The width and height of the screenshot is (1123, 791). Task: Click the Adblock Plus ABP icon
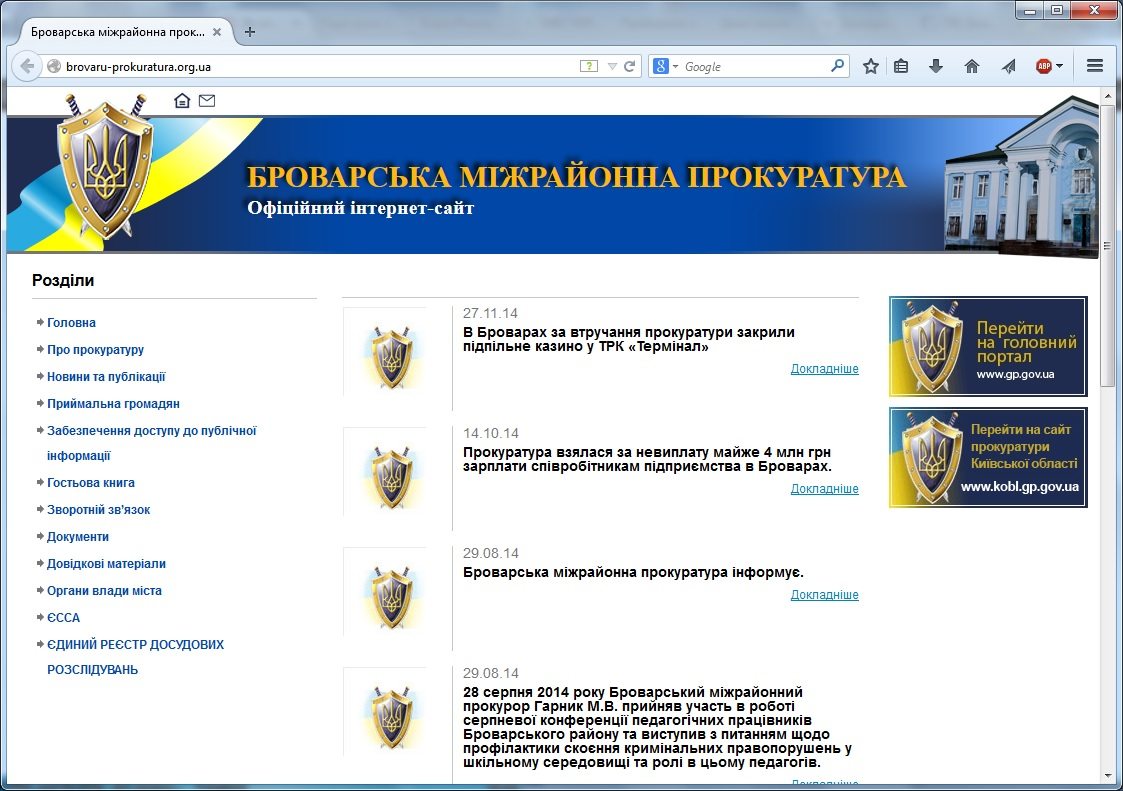coord(1043,66)
